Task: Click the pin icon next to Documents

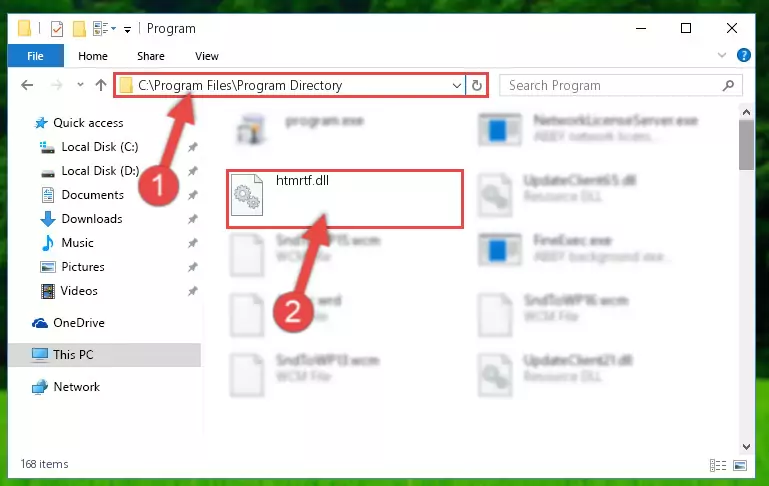Action: [x=193, y=195]
